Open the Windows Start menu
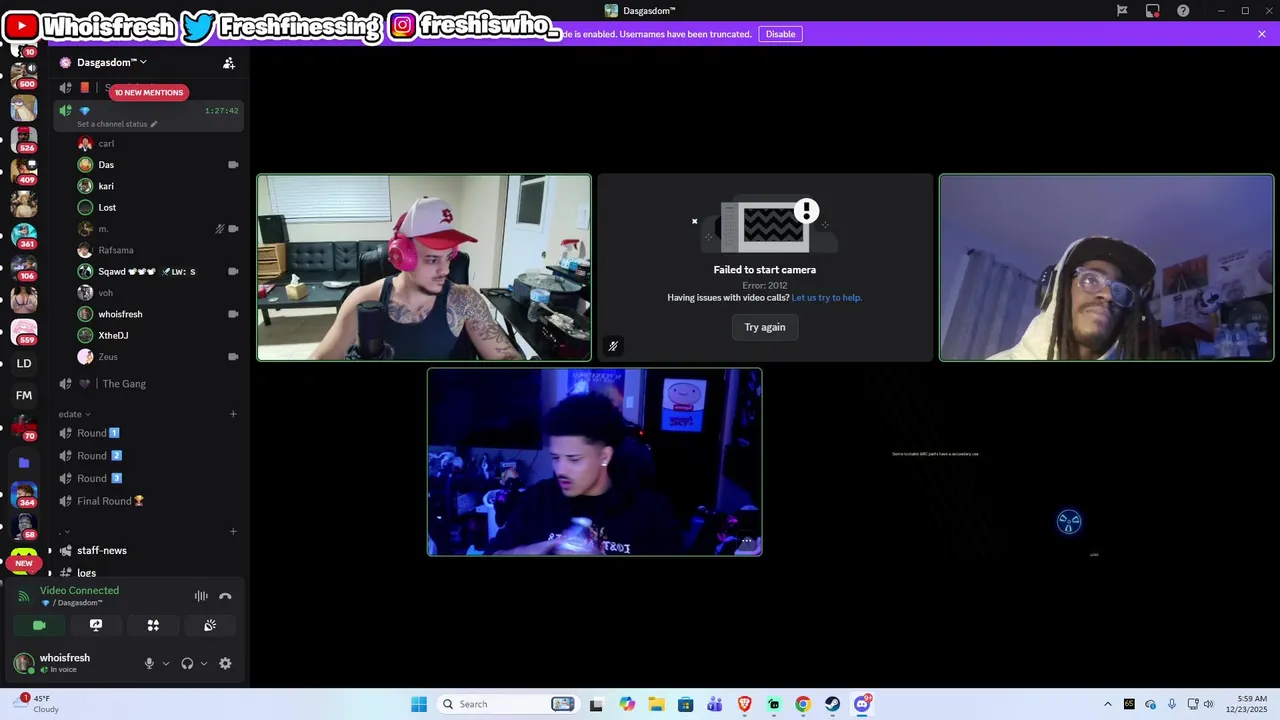 click(419, 704)
